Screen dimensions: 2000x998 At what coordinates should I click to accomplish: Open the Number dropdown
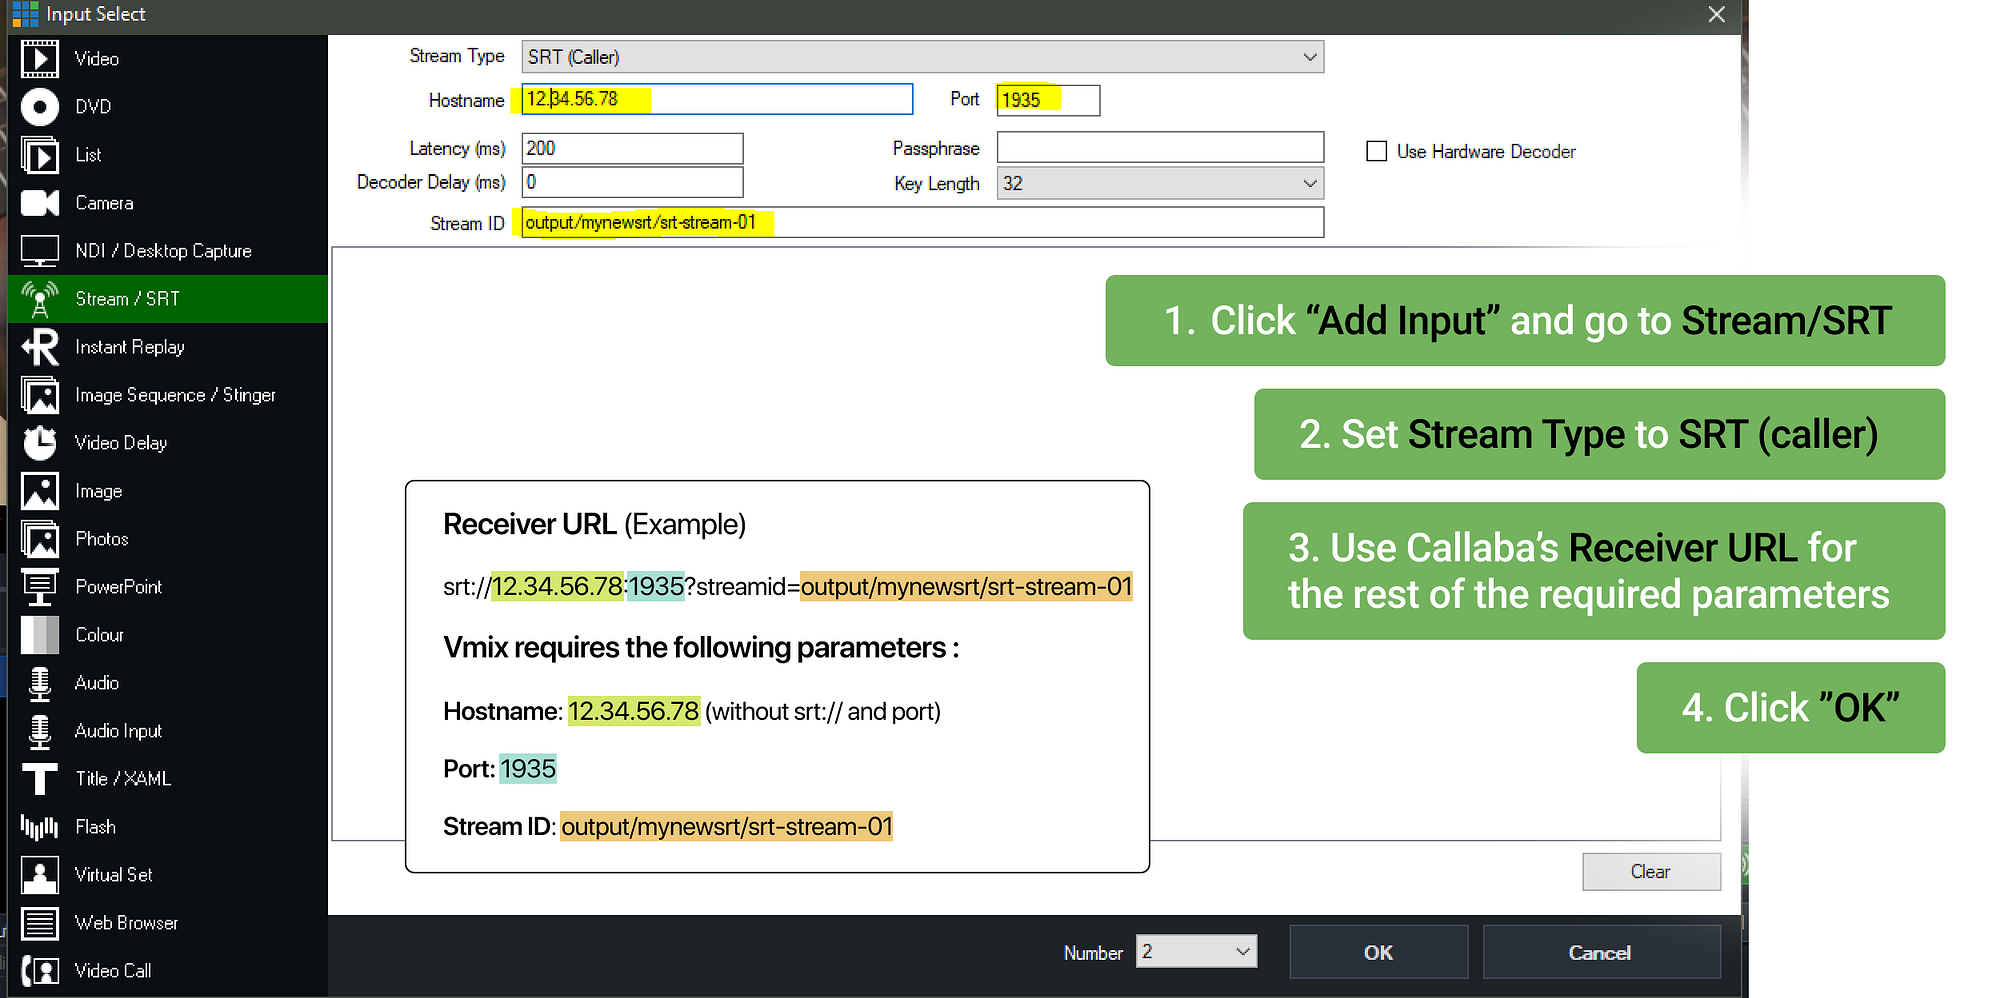tap(1196, 951)
